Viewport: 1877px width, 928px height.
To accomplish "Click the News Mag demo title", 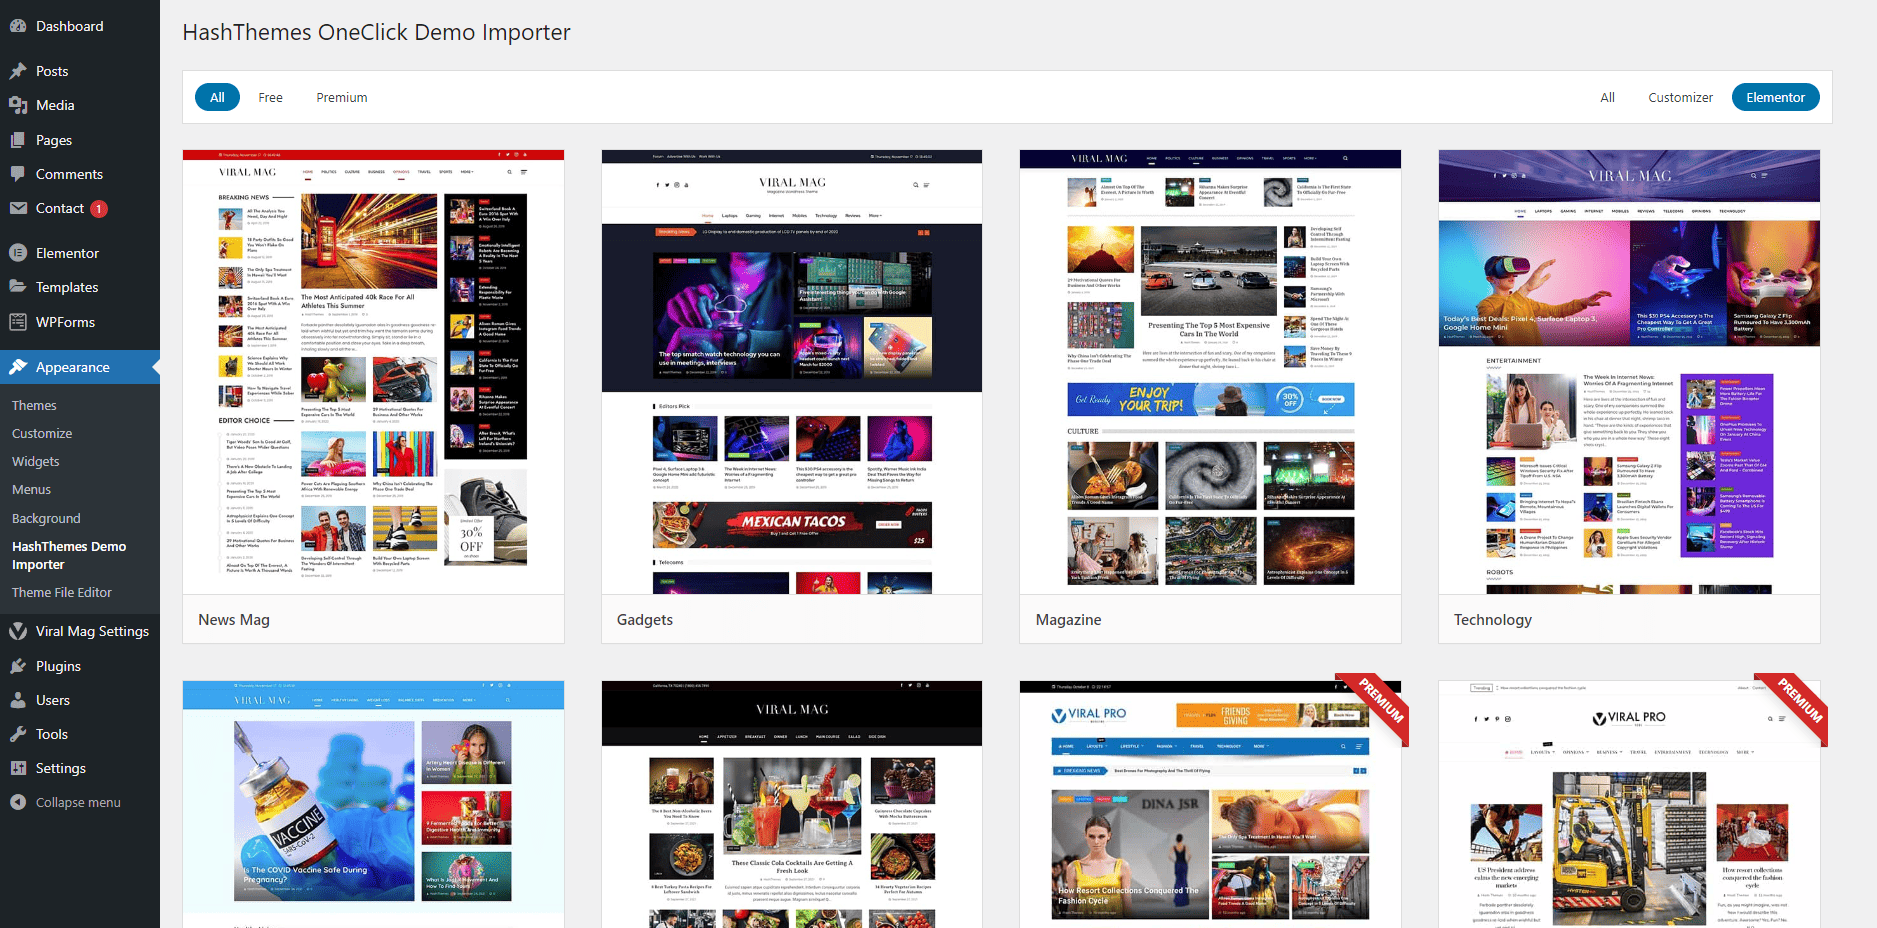I will click(x=234, y=620).
